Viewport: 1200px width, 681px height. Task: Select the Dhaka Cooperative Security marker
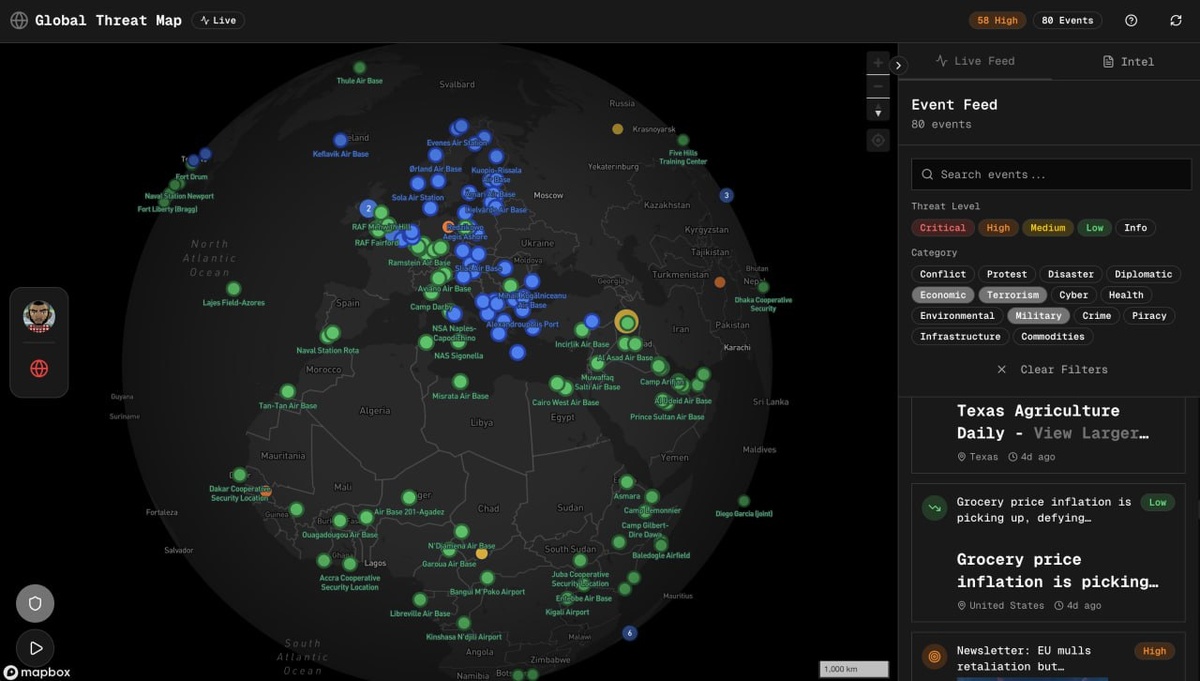pyautogui.click(x=763, y=287)
